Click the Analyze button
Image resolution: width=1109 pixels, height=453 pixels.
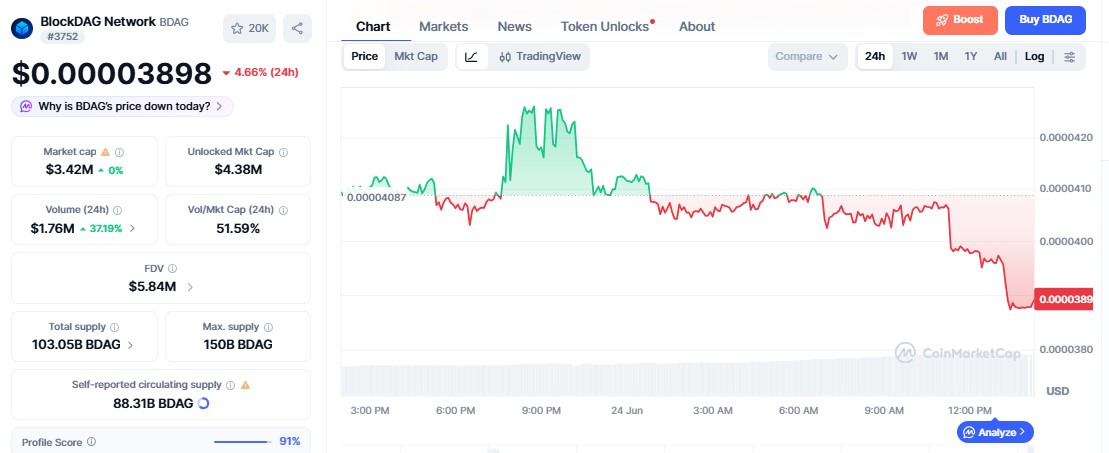[995, 432]
